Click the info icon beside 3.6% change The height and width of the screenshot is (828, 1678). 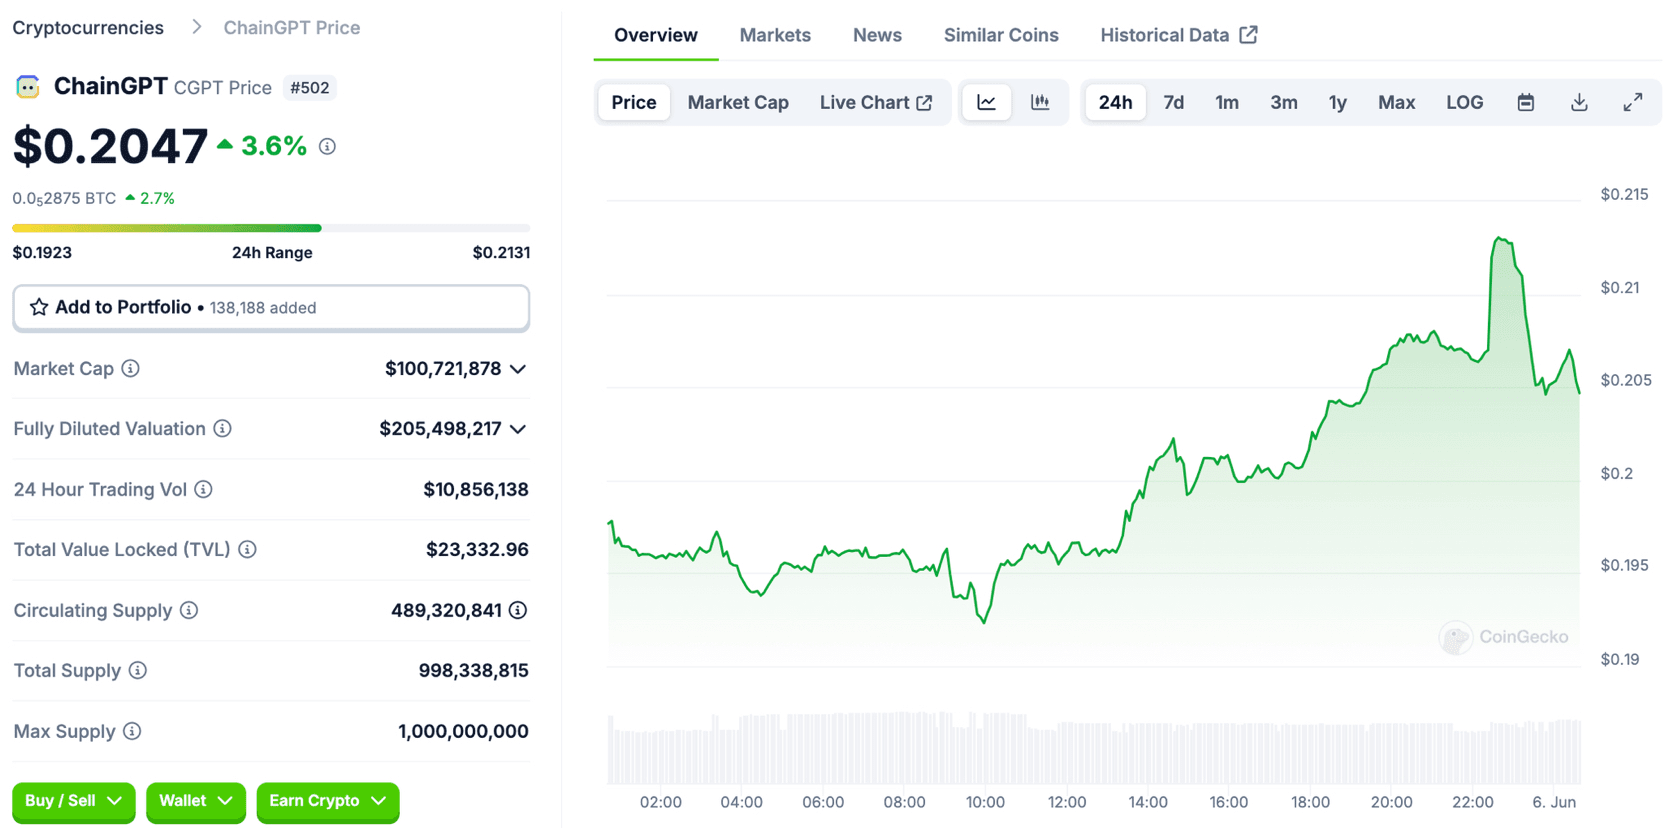pos(327,147)
